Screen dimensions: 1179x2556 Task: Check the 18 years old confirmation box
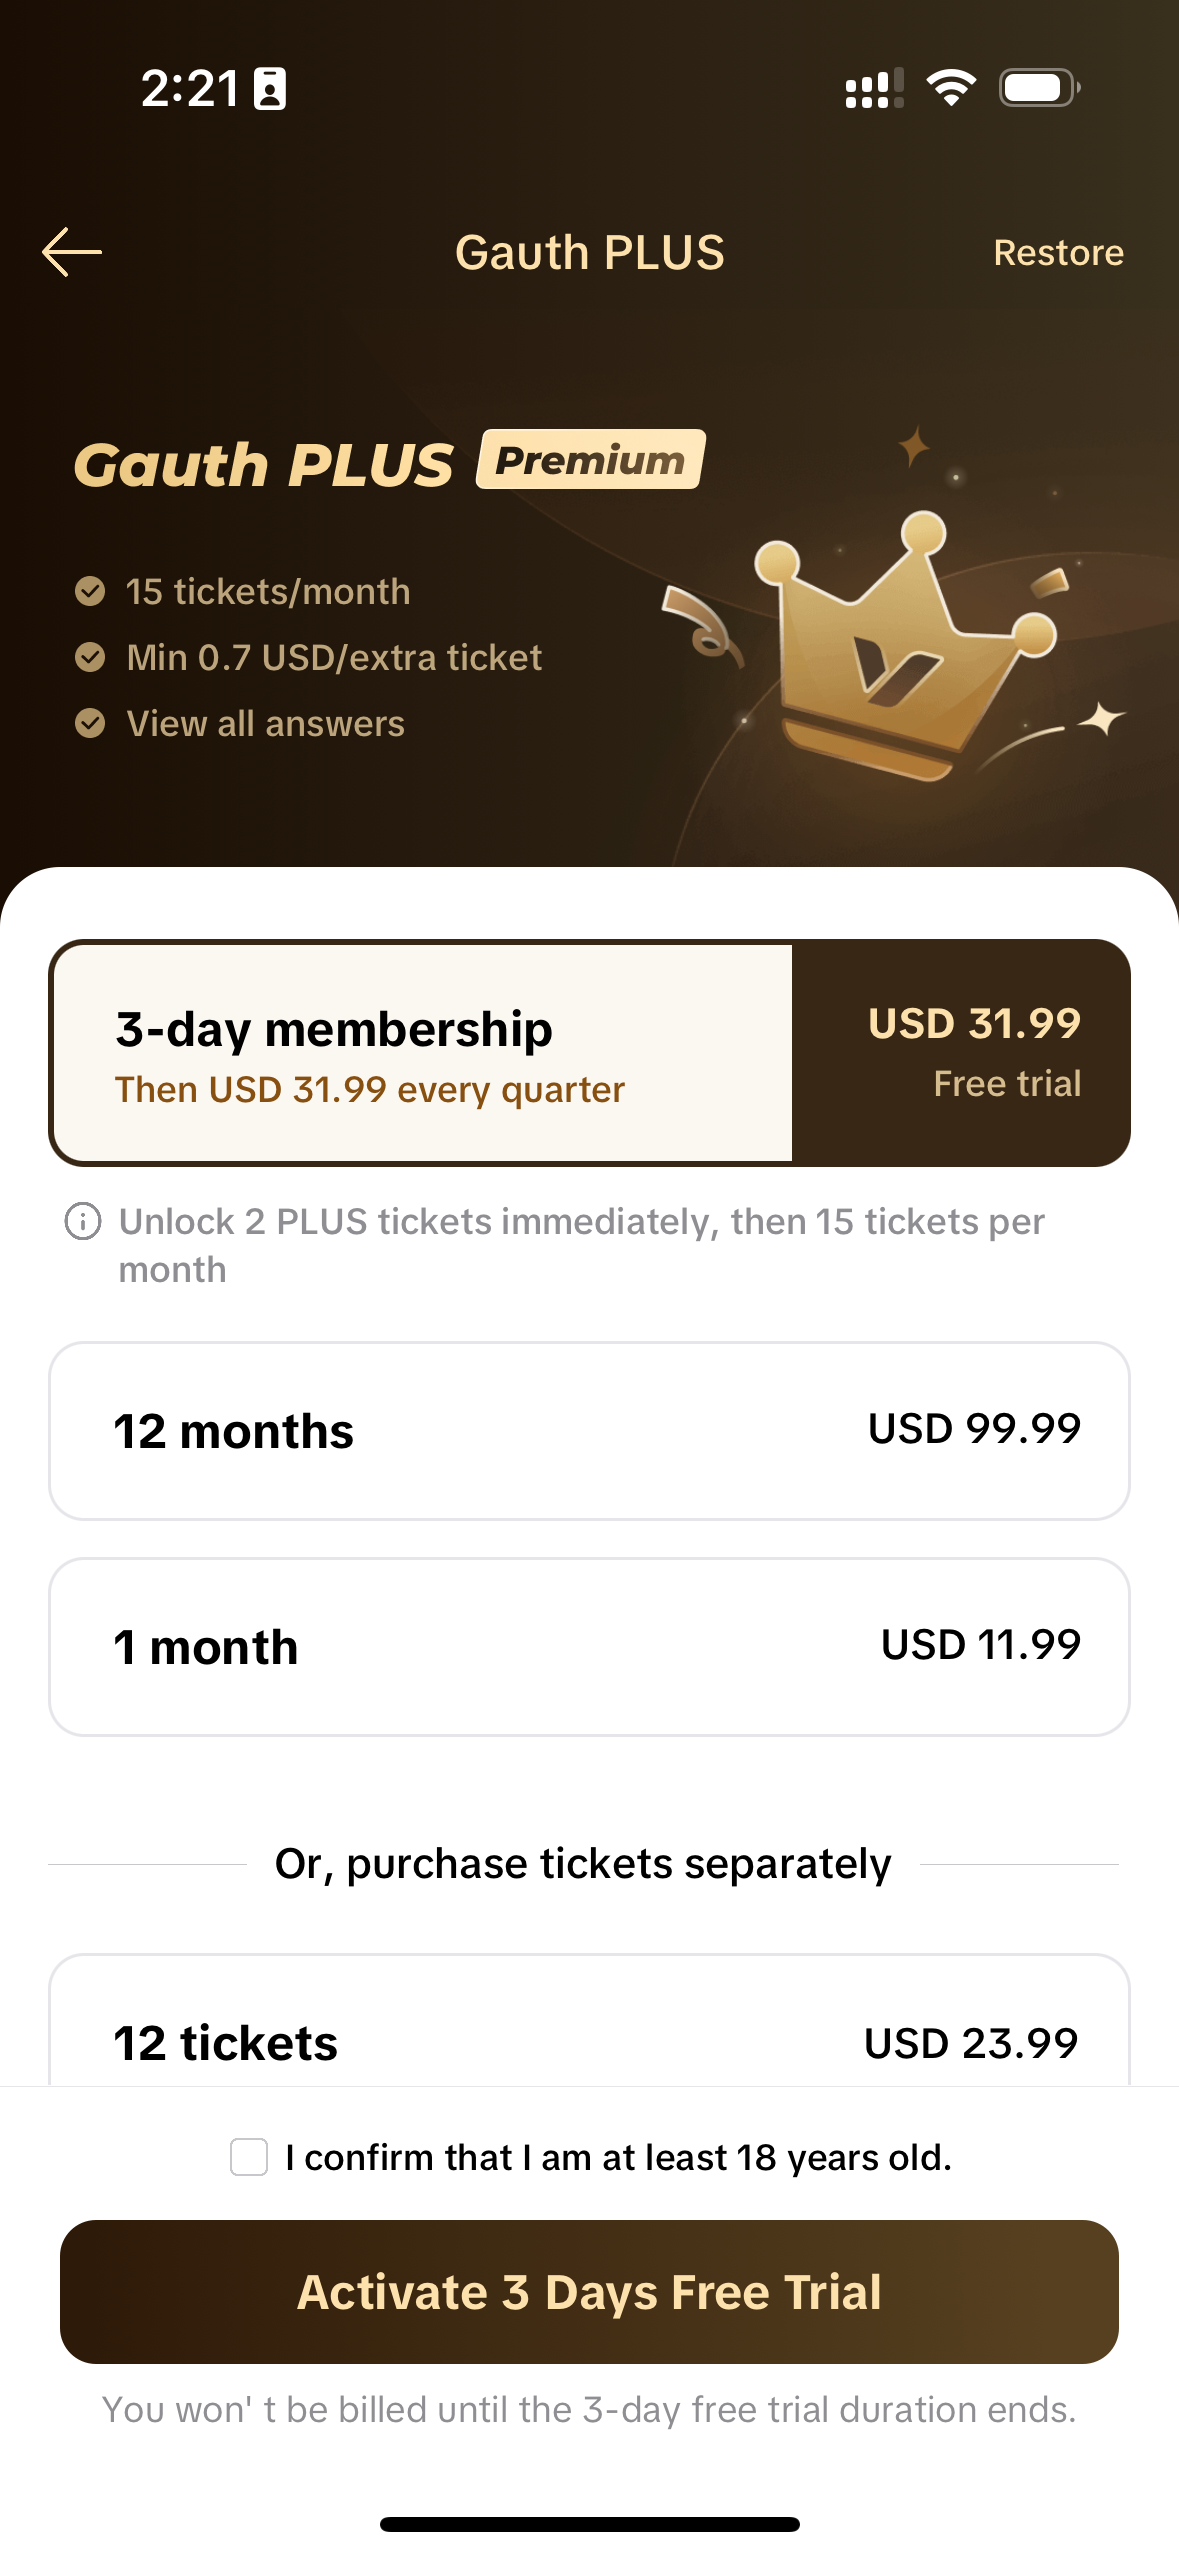click(249, 2157)
